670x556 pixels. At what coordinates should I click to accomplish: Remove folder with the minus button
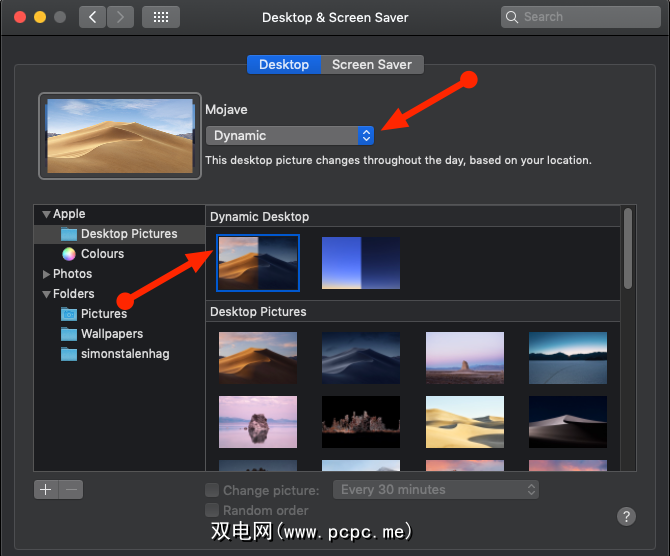71,489
